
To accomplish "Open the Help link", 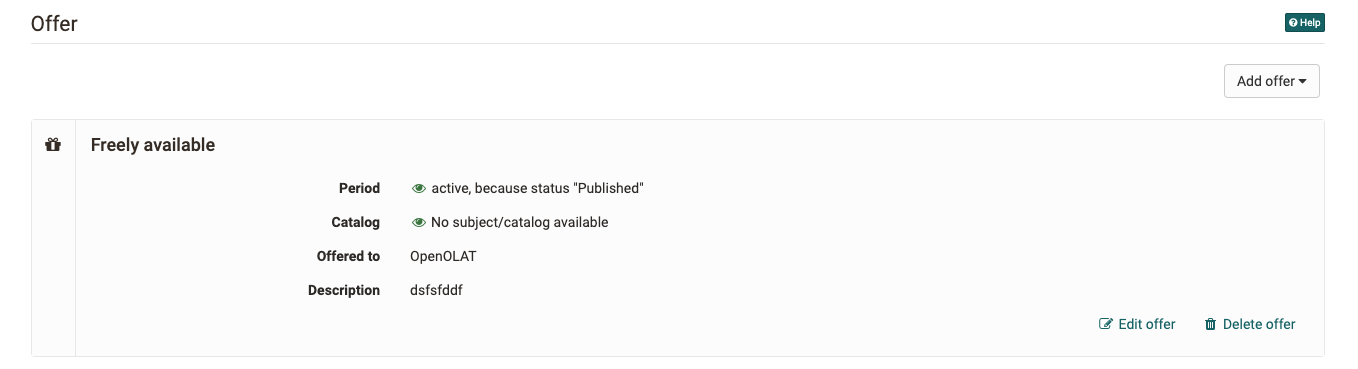I will point(1305,23).
